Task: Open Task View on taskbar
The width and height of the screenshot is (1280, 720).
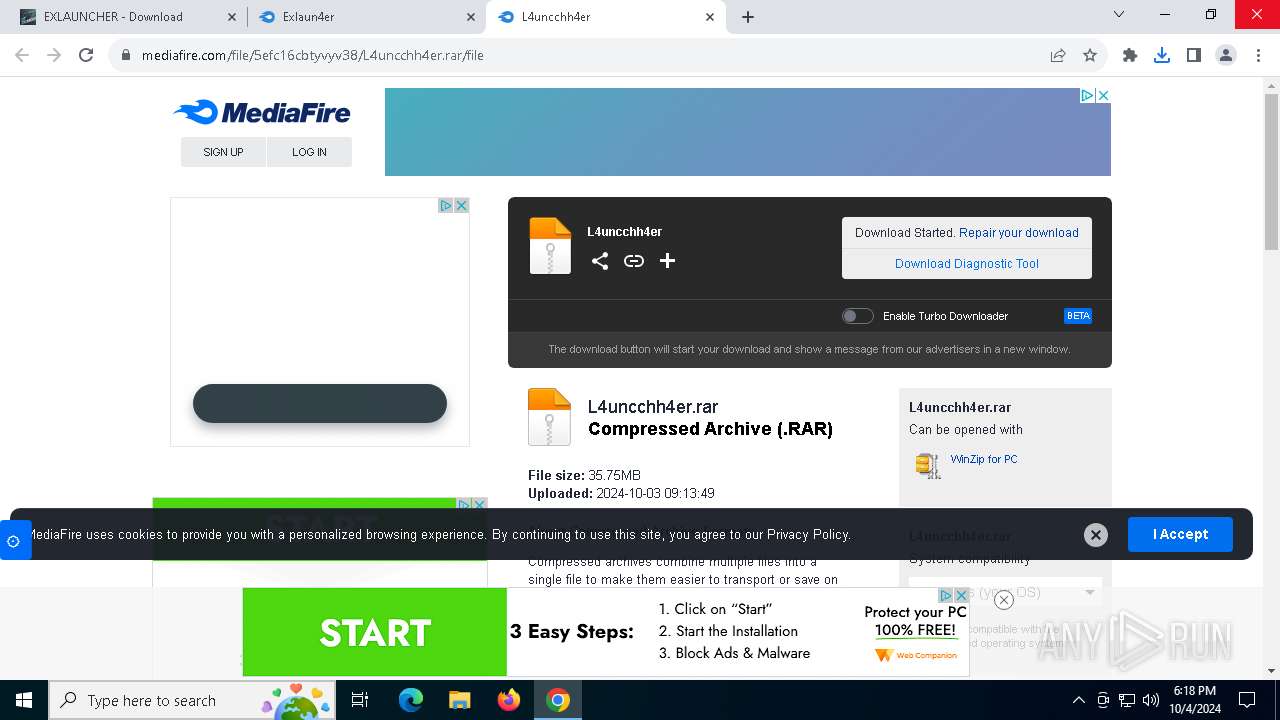Action: [x=361, y=700]
